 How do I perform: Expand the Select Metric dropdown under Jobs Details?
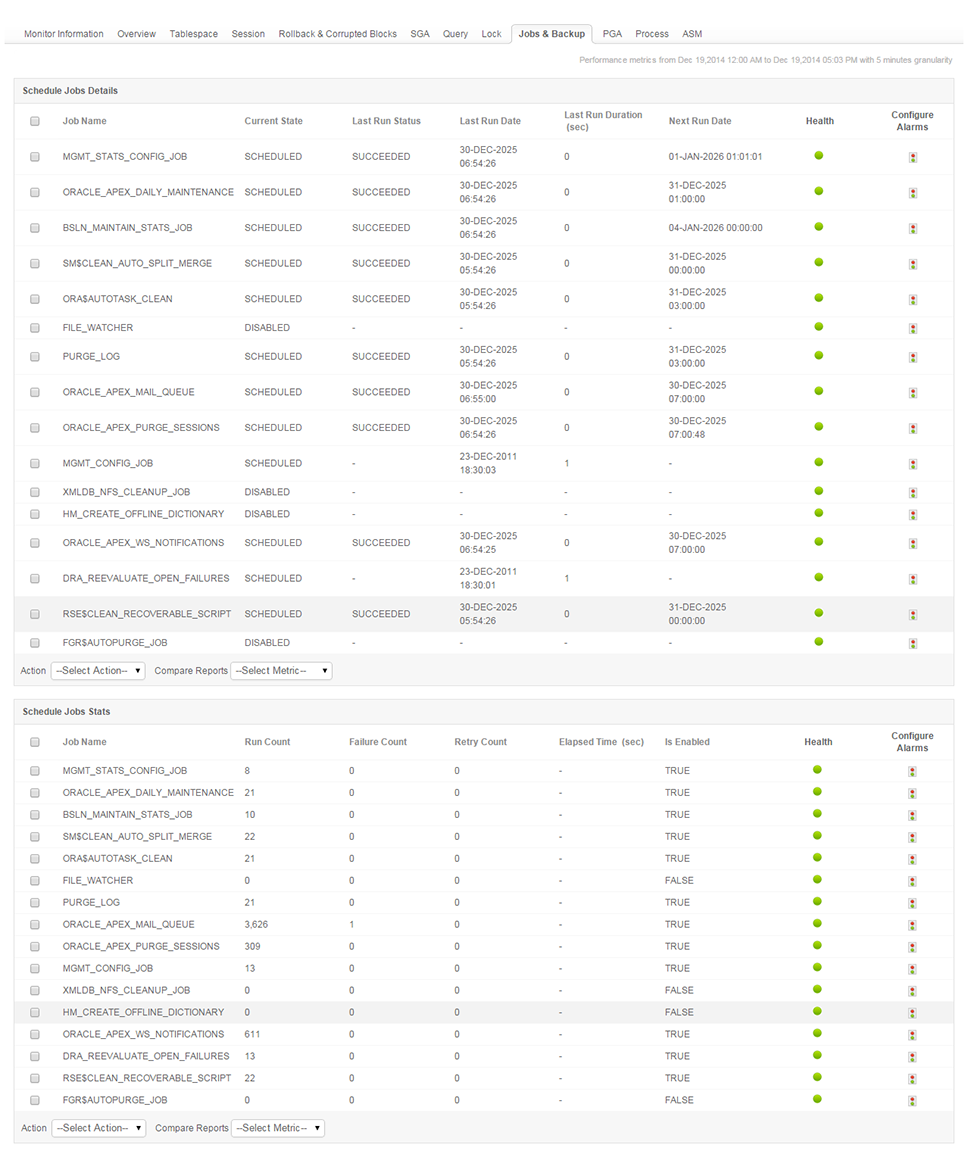[281, 671]
